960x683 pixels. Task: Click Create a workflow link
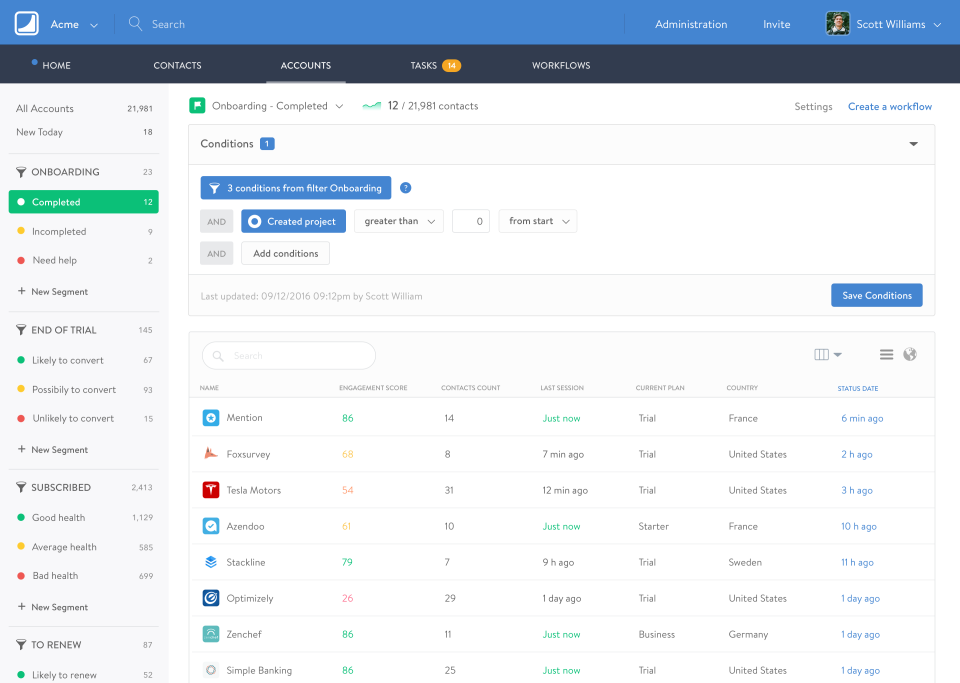[890, 106]
